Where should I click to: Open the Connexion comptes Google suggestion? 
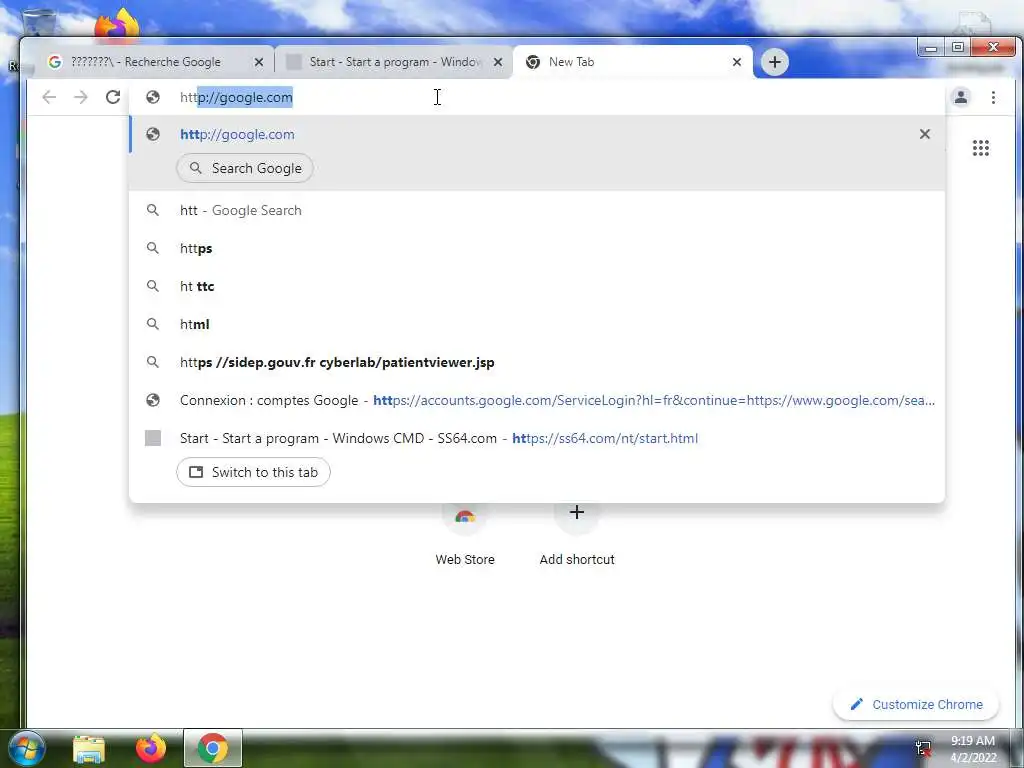537,400
